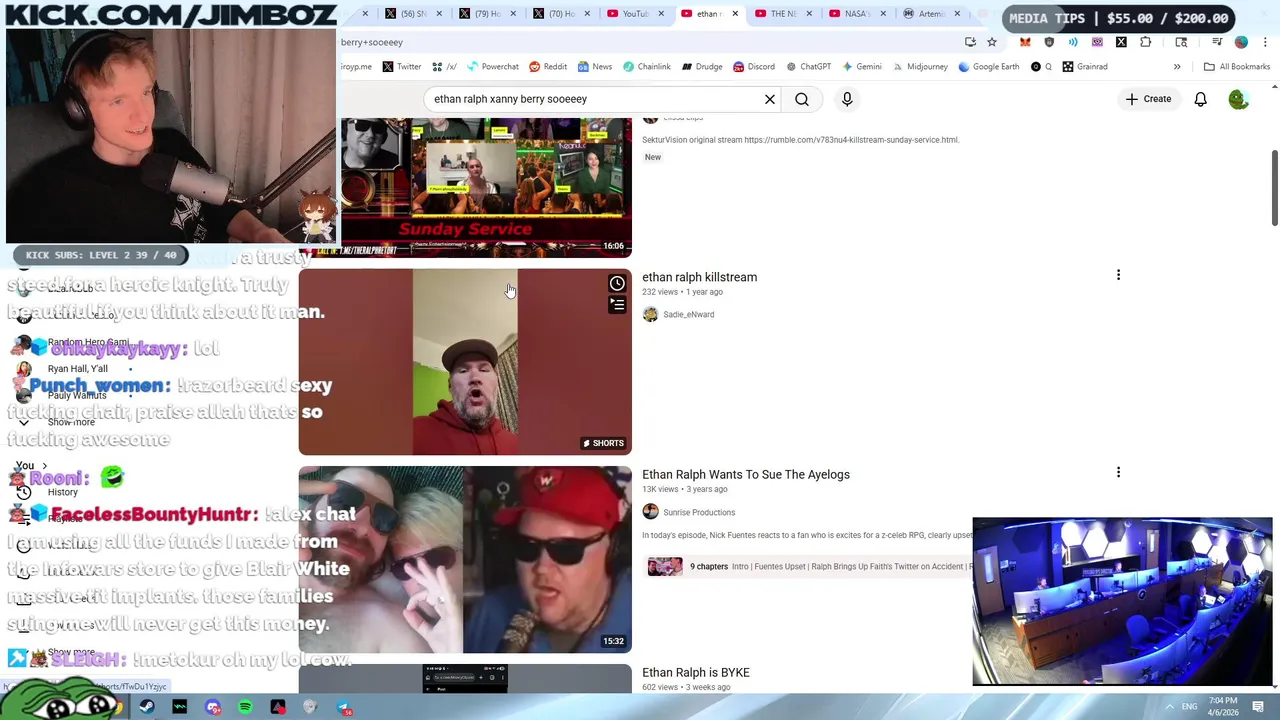1280x720 pixels.
Task: Open the MetaMask fox extension
Action: (1025, 42)
